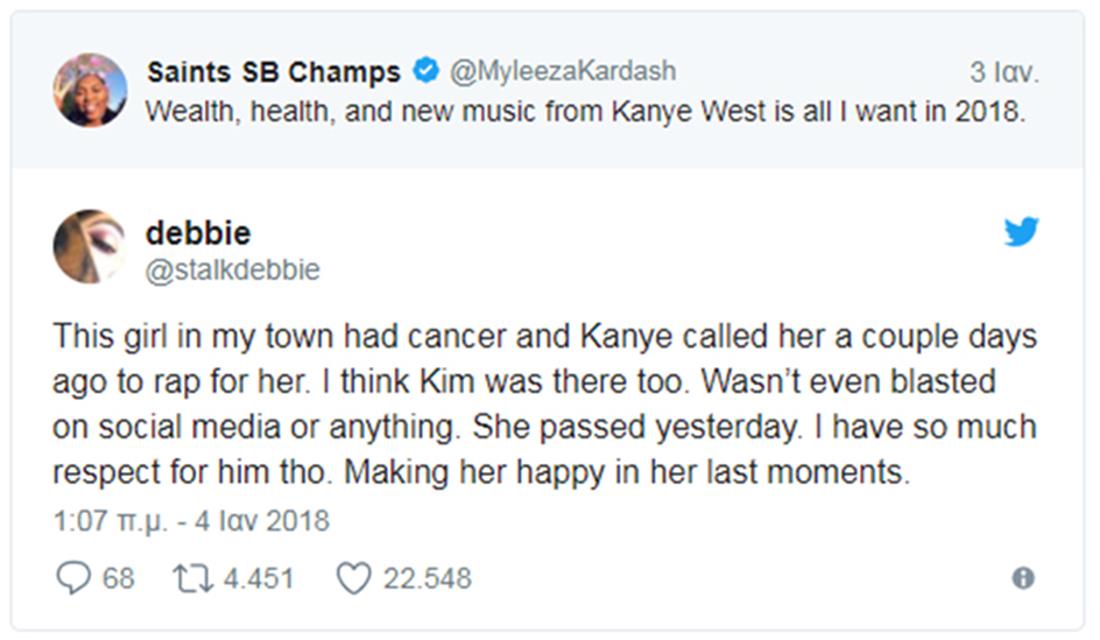Open the quoted tweet about Kanye West music

click(x=585, y=111)
